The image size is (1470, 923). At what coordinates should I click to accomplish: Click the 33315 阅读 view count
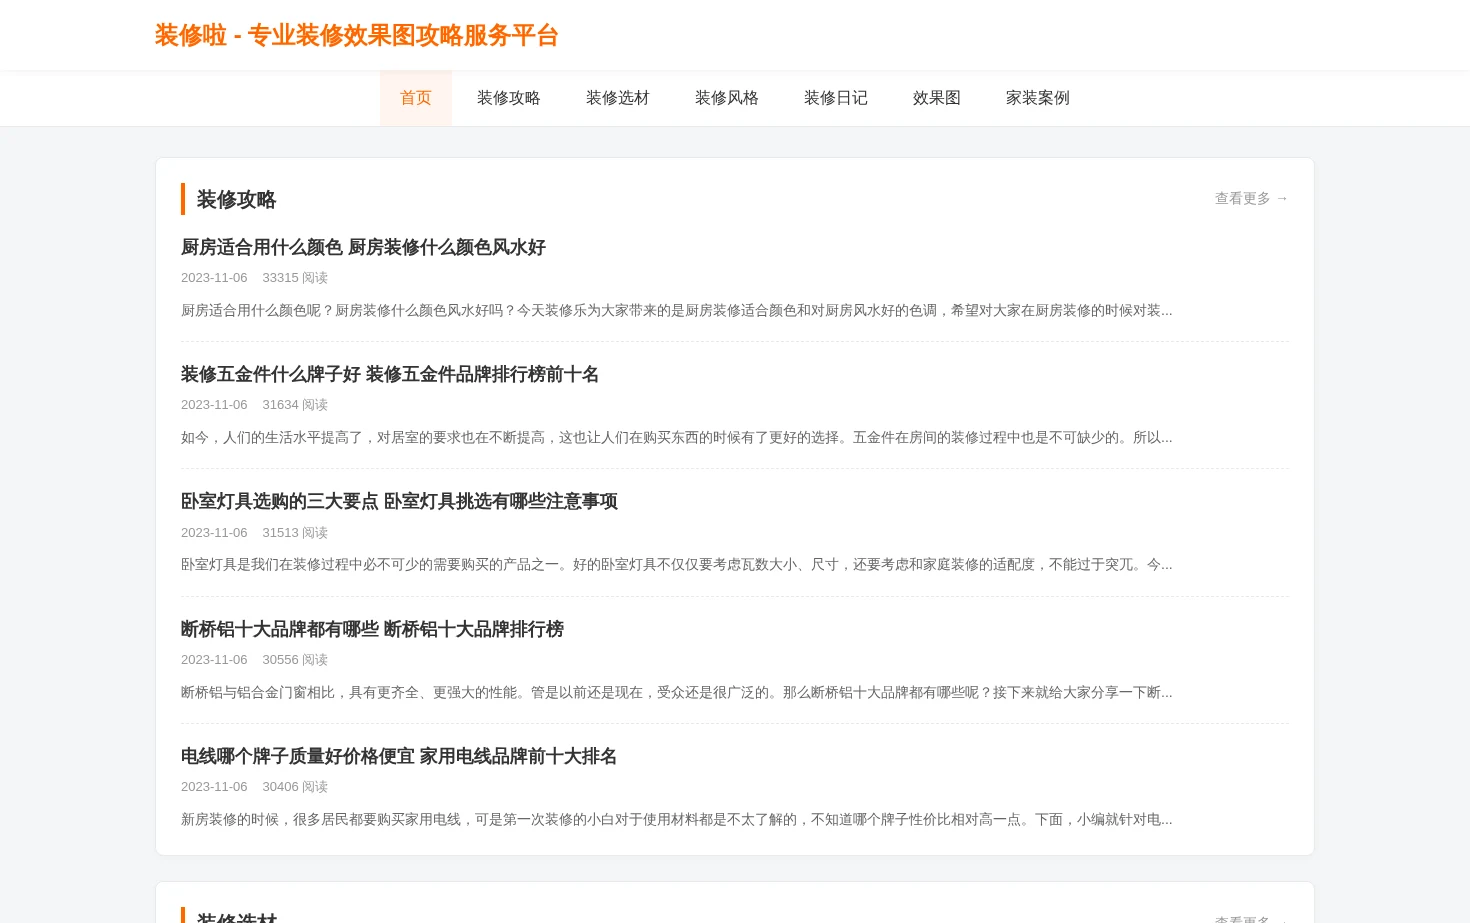click(295, 278)
